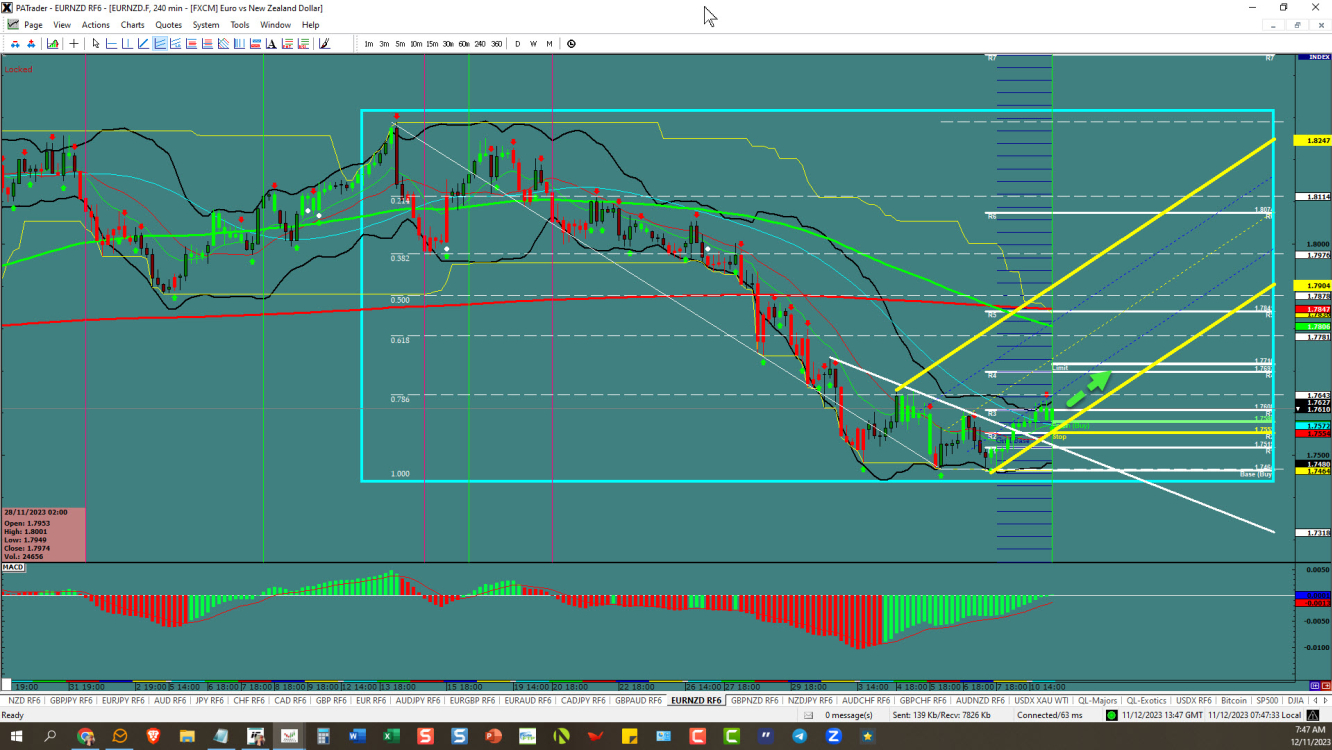Switch chart to 30m timeframe

coord(447,44)
